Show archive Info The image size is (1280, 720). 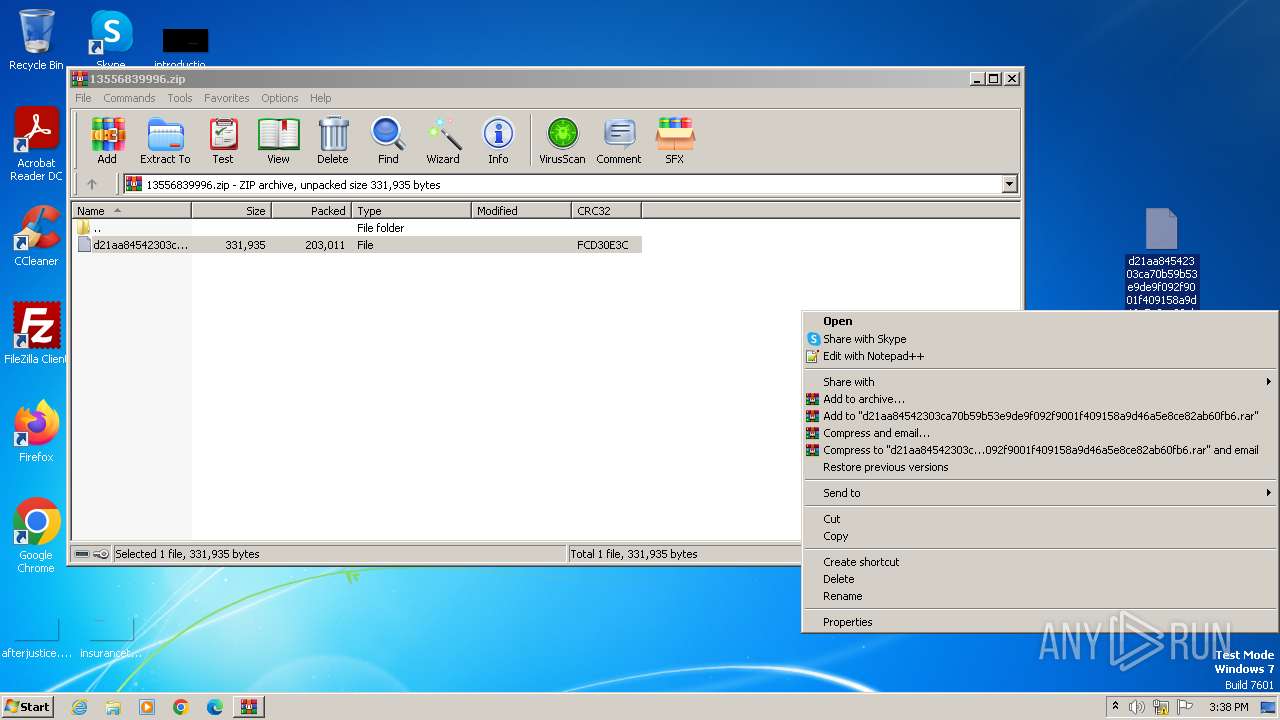pyautogui.click(x=498, y=140)
